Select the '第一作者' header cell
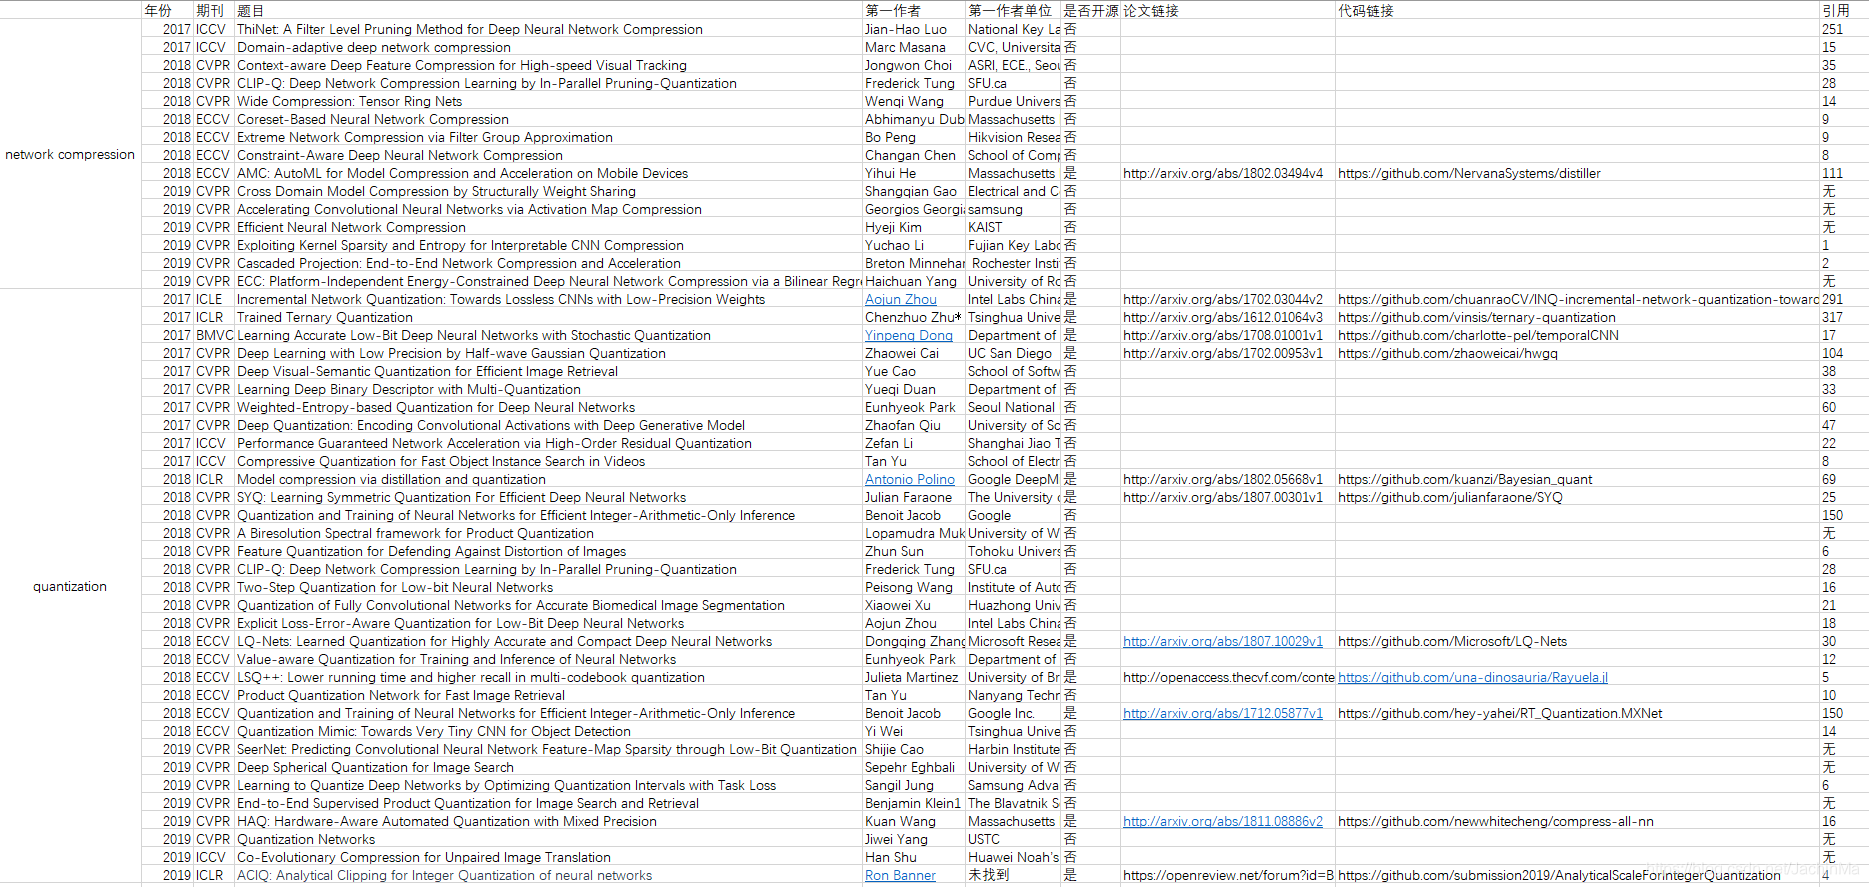Viewport: 1869px width, 887px height. [913, 10]
